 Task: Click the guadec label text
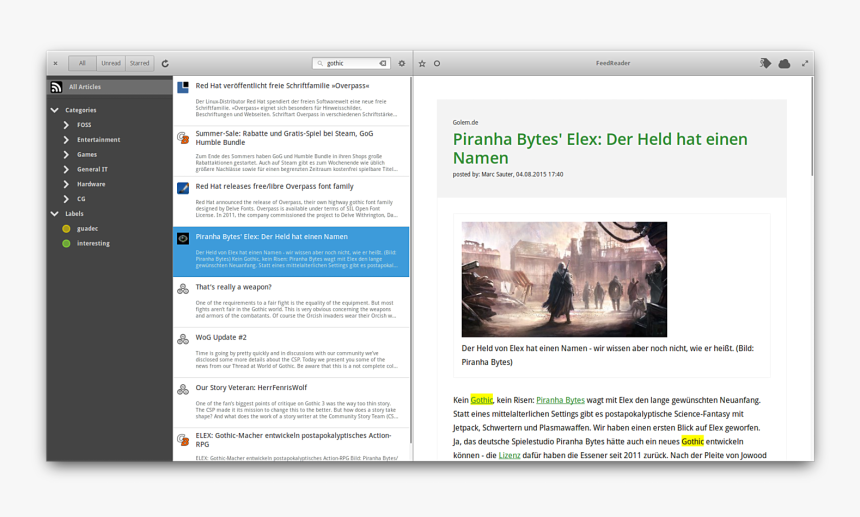pos(87,229)
